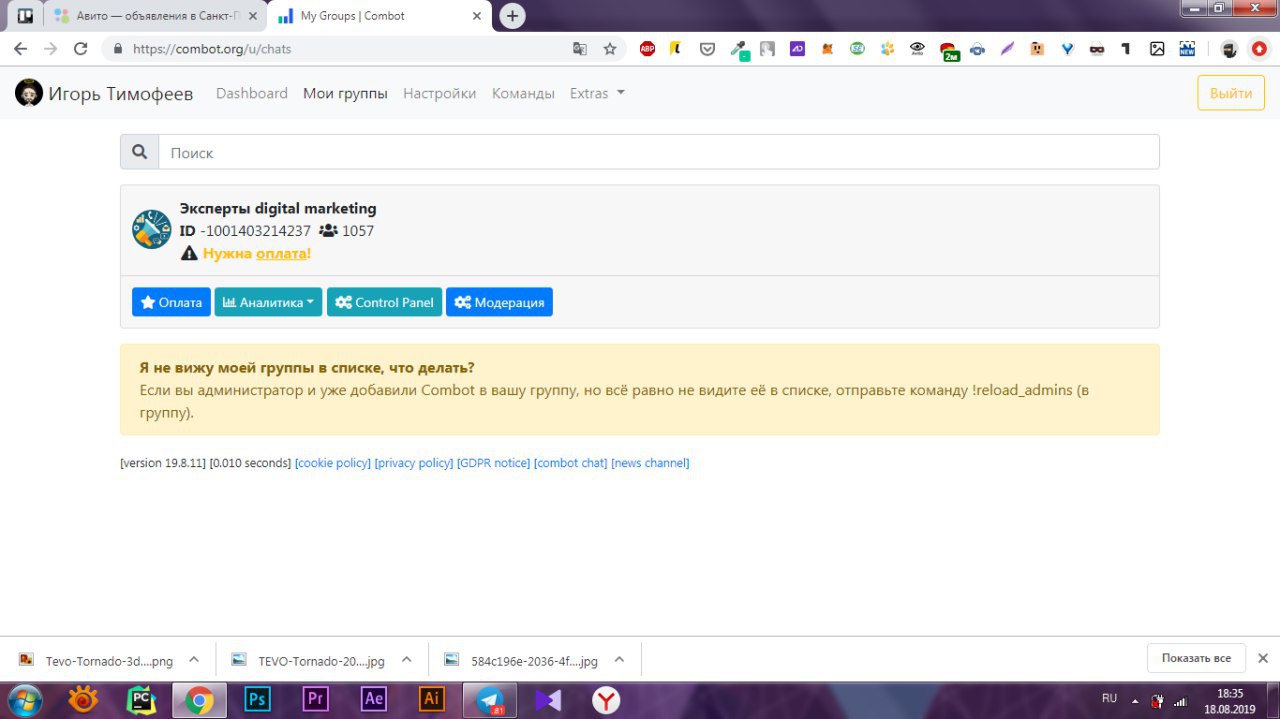Open Настройки in the navigation
This screenshot has width=1280, height=719.
[439, 93]
